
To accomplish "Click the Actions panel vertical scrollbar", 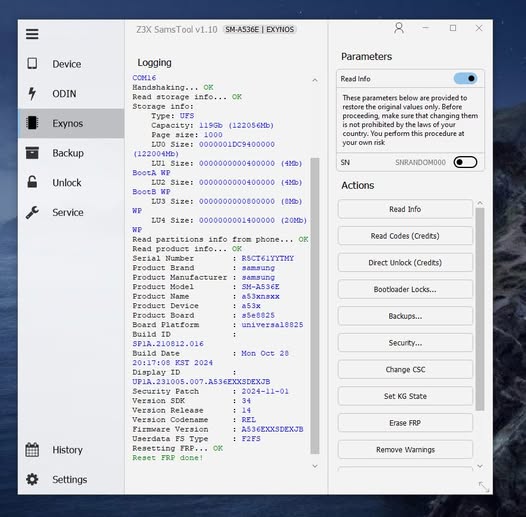I will pos(480,309).
